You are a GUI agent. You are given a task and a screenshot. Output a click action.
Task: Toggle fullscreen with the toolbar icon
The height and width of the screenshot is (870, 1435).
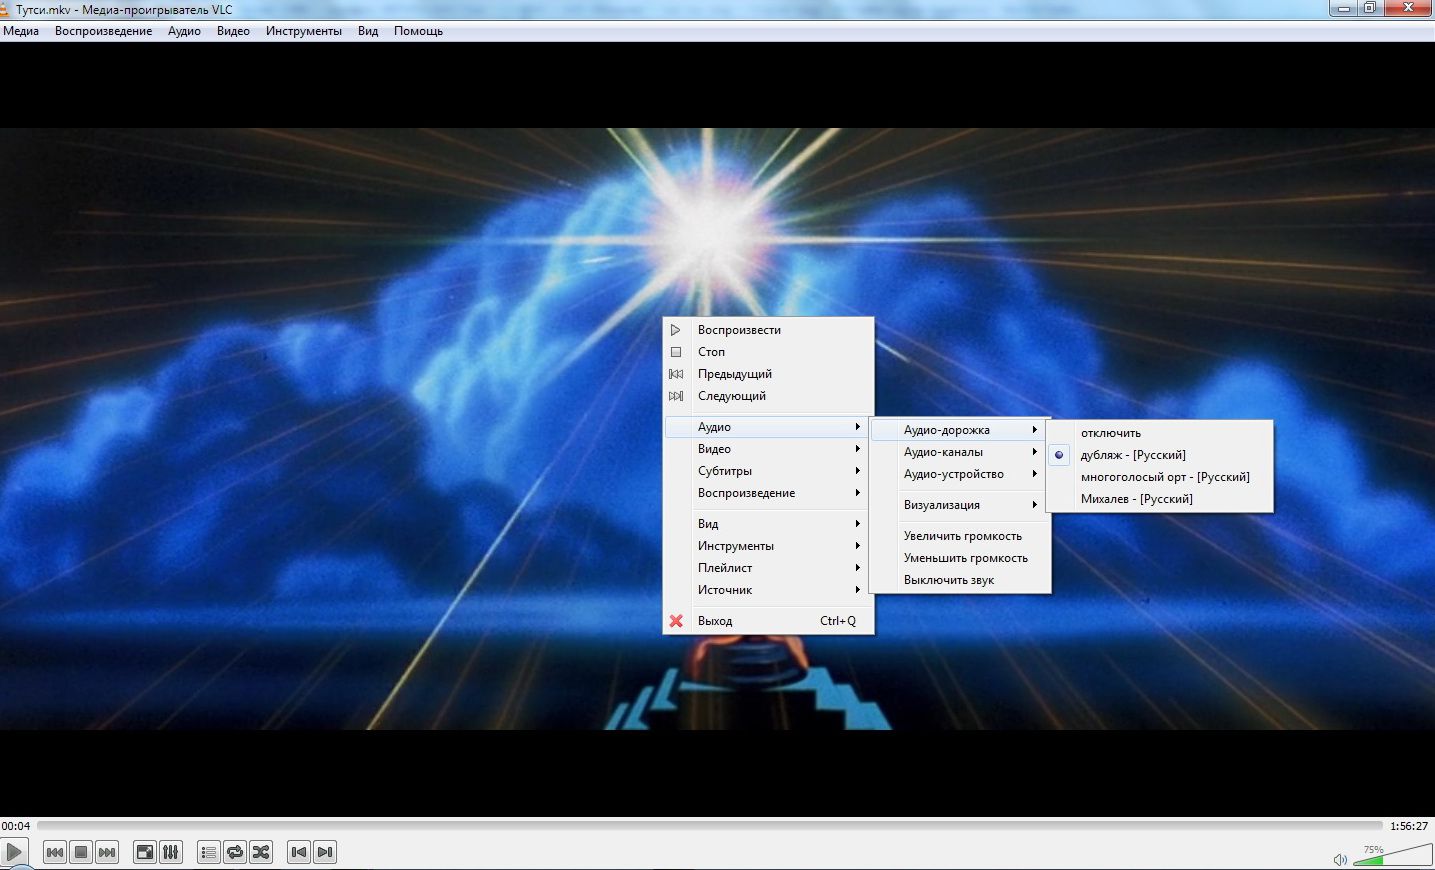pos(145,852)
